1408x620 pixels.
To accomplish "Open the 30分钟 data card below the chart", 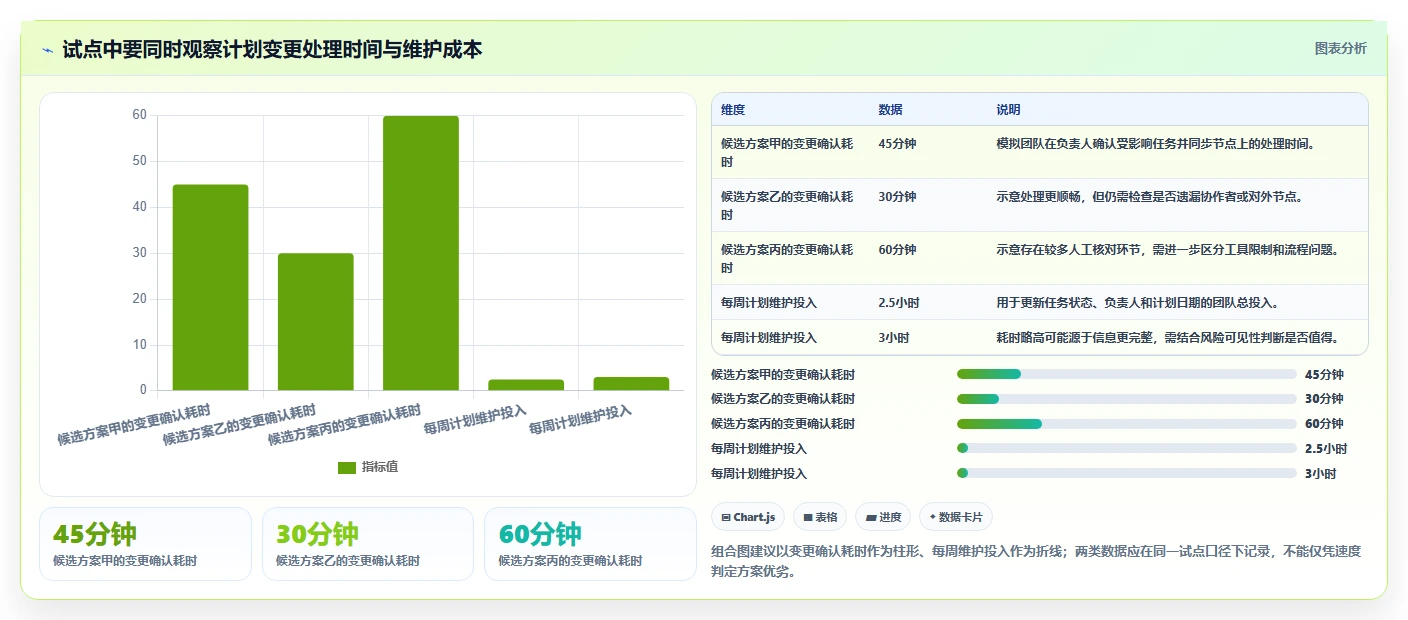I will pos(368,544).
